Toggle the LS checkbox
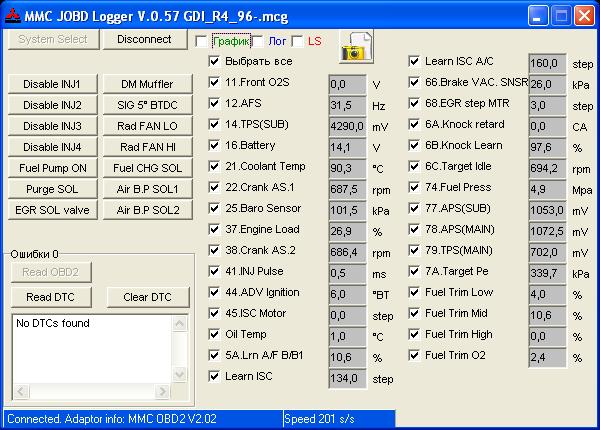This screenshot has height=430, width=600. coord(297,41)
